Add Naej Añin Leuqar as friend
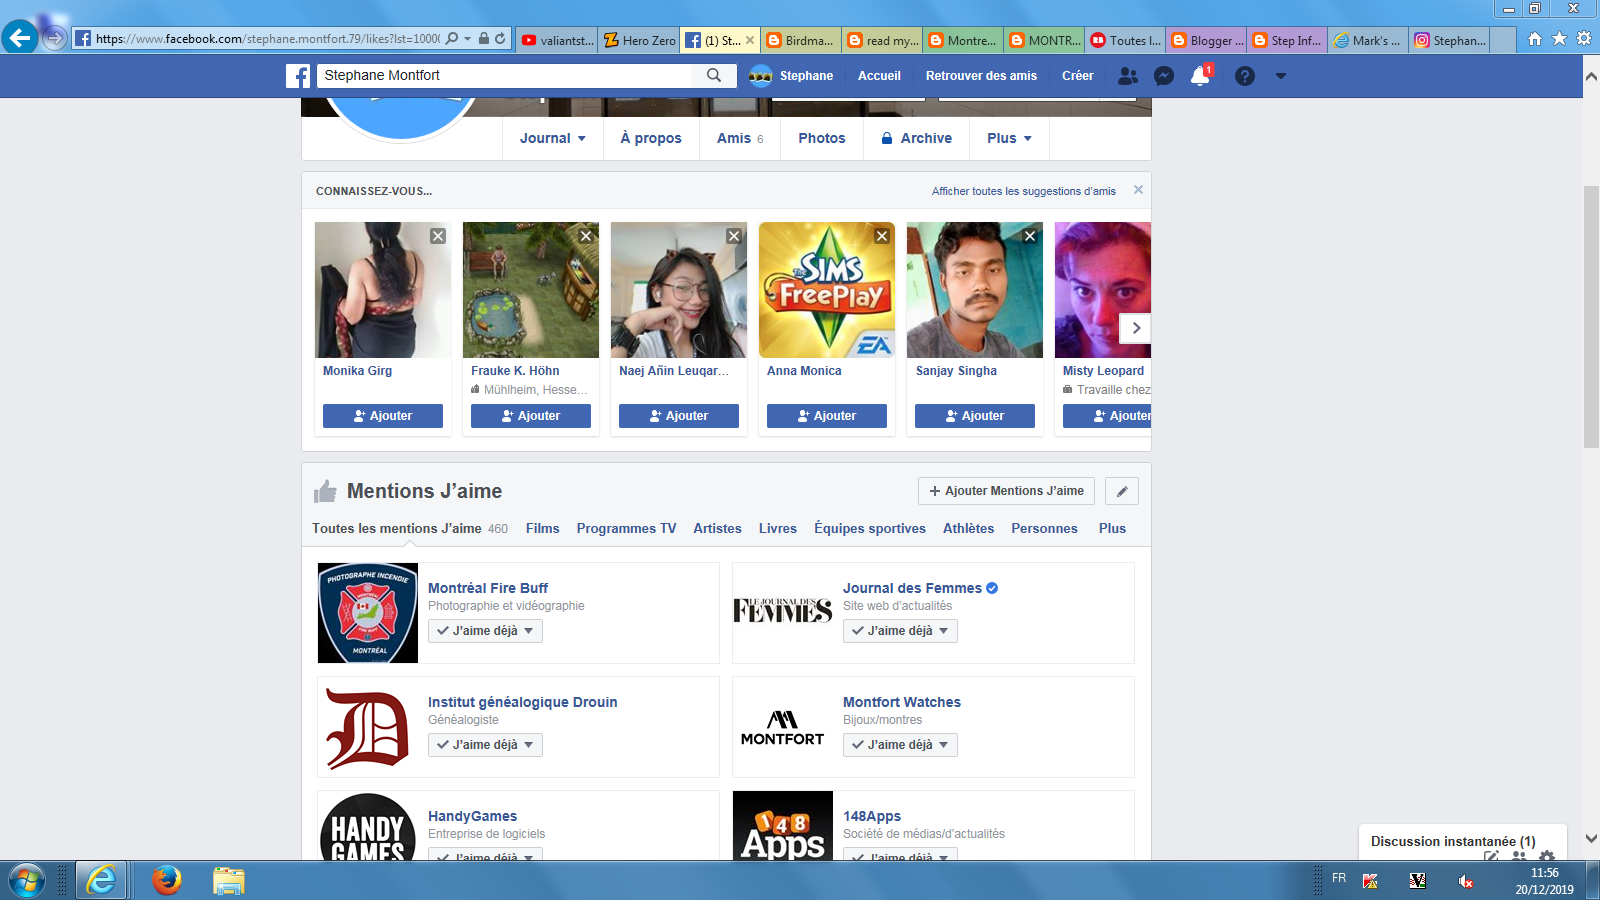The image size is (1600, 900). (x=679, y=416)
